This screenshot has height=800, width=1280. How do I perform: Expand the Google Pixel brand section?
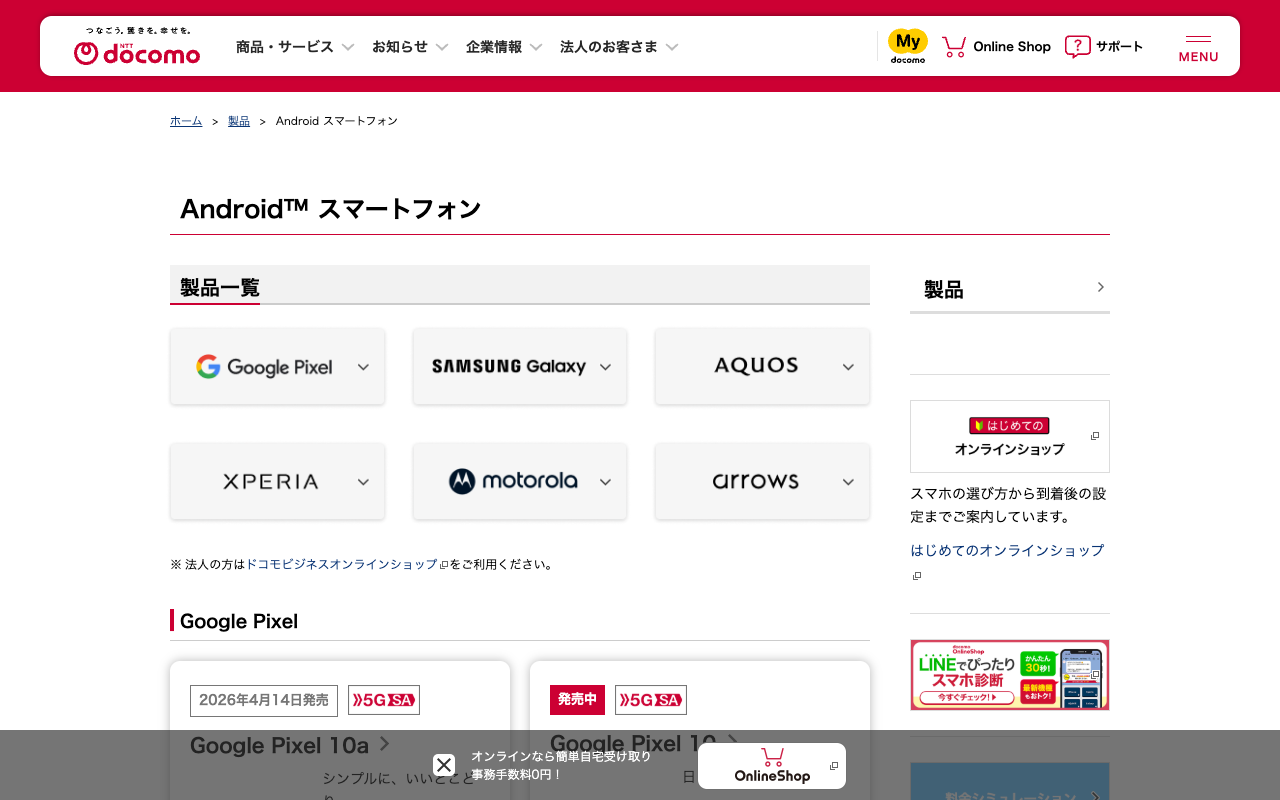(277, 366)
